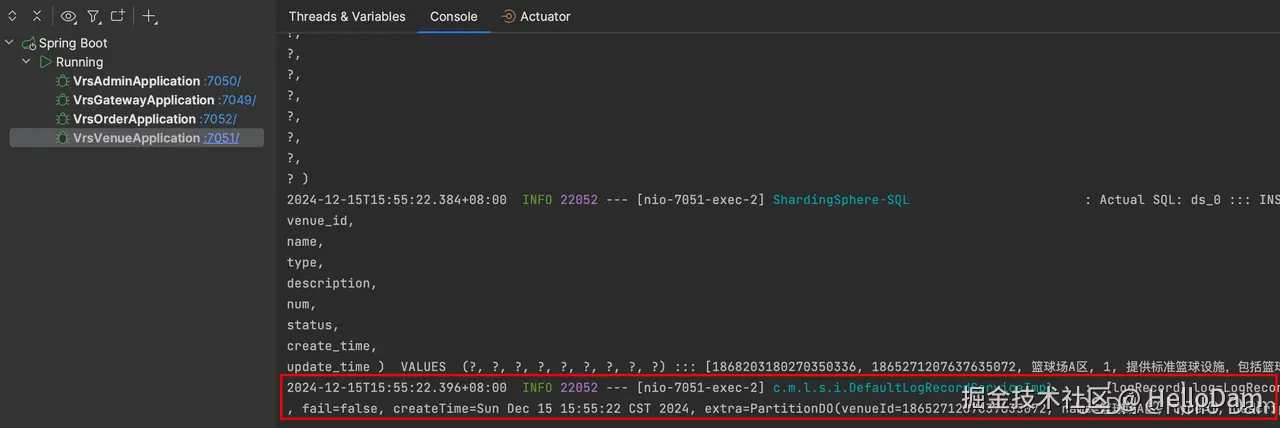The height and width of the screenshot is (428, 1280).
Task: Open the Filter services dropdown
Action: point(94,16)
